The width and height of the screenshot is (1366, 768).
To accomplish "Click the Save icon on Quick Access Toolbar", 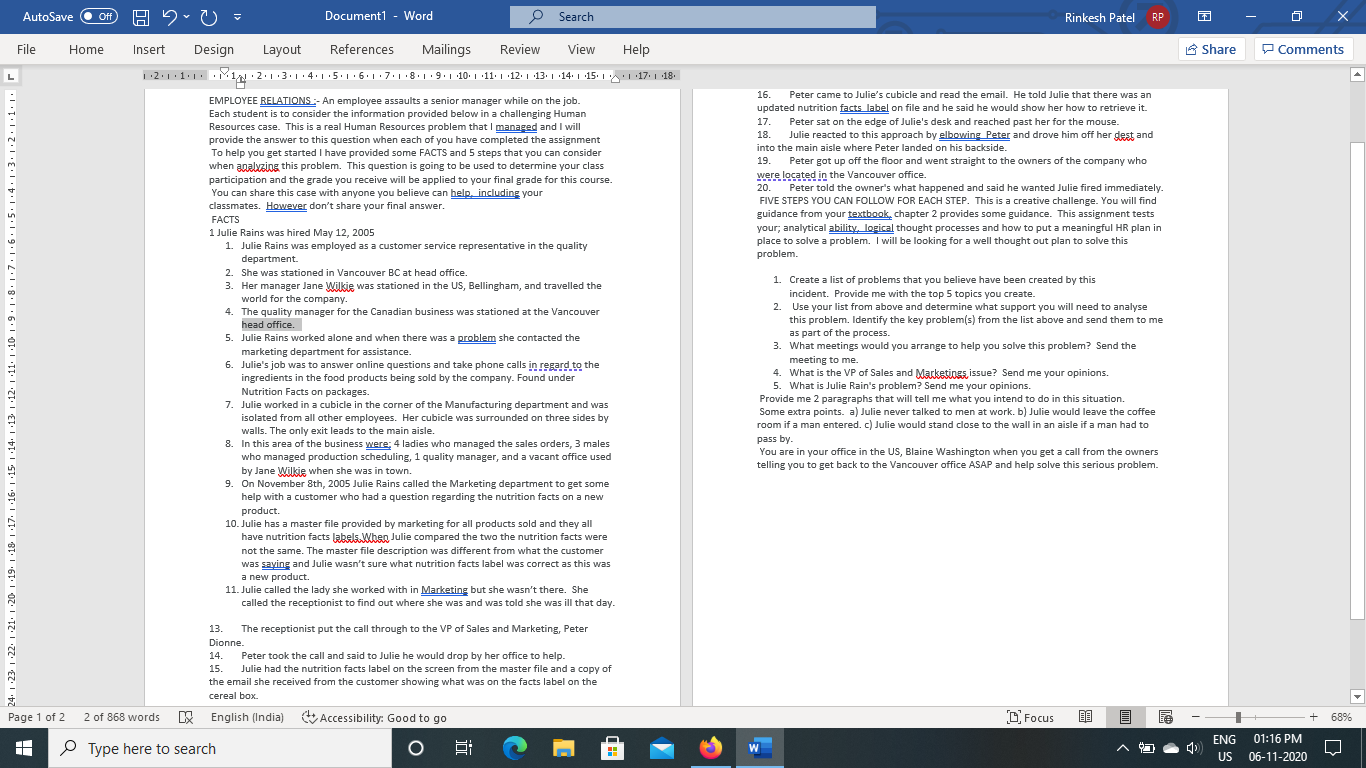I will 139,16.
